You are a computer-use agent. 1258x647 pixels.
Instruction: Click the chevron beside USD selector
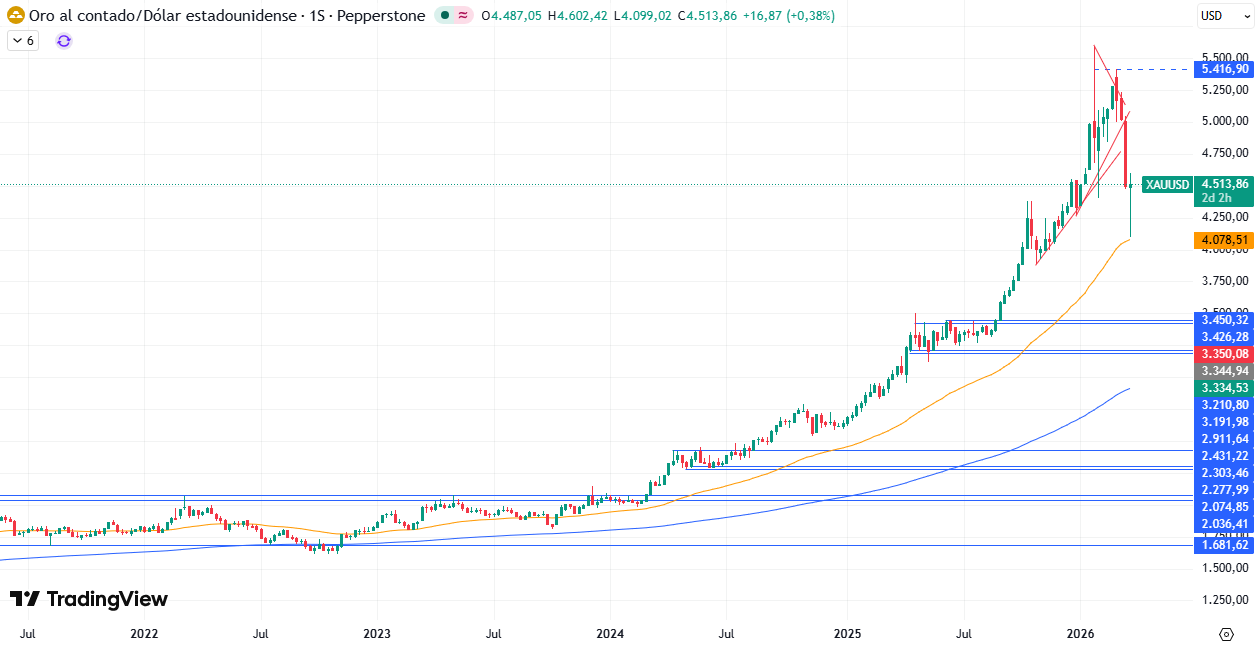point(1249,16)
